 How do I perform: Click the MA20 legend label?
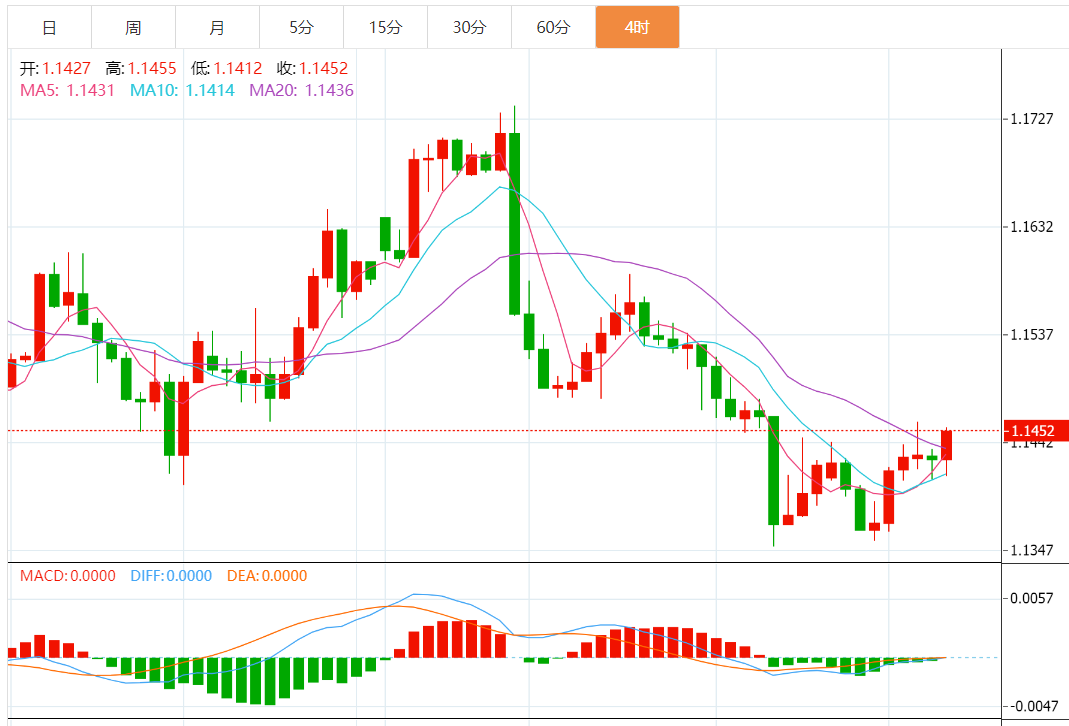(x=301, y=90)
